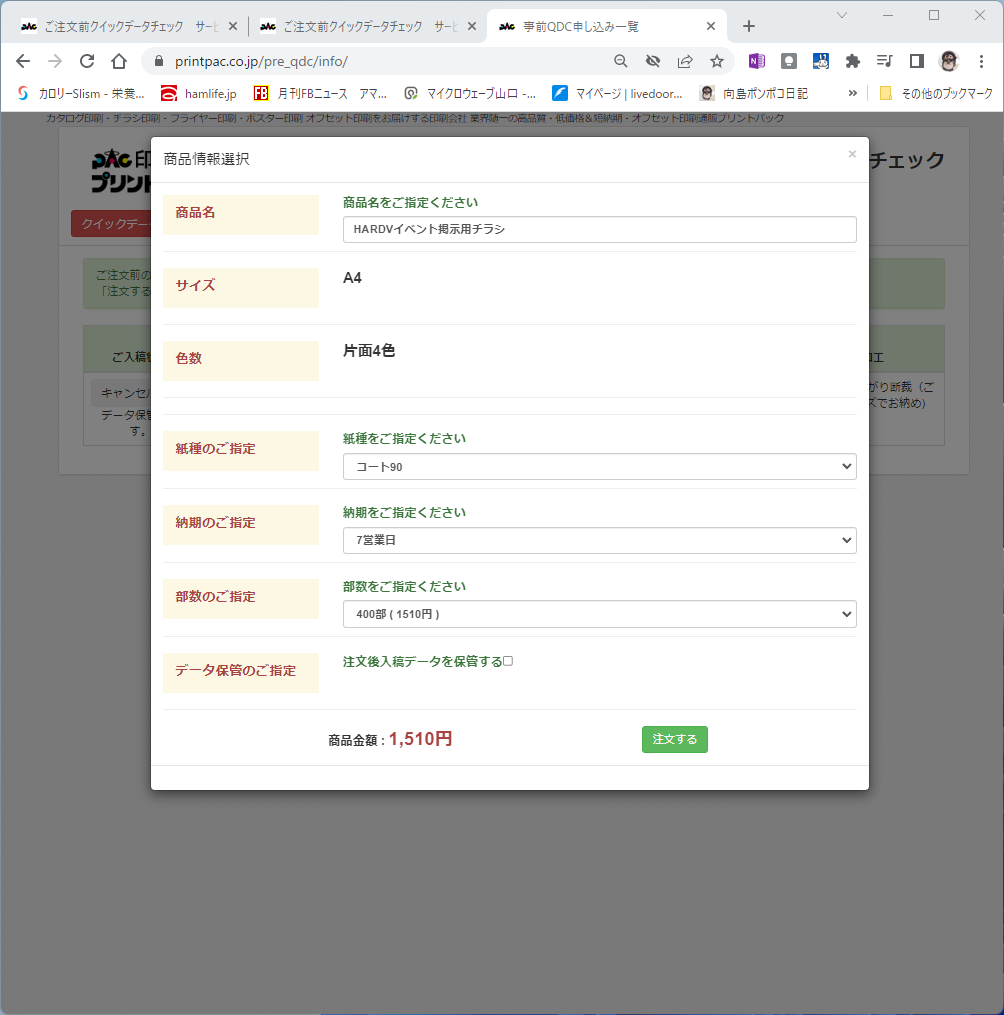Open the zoom magnifier icon in address bar
The image size is (1004, 1015).
[x=621, y=61]
